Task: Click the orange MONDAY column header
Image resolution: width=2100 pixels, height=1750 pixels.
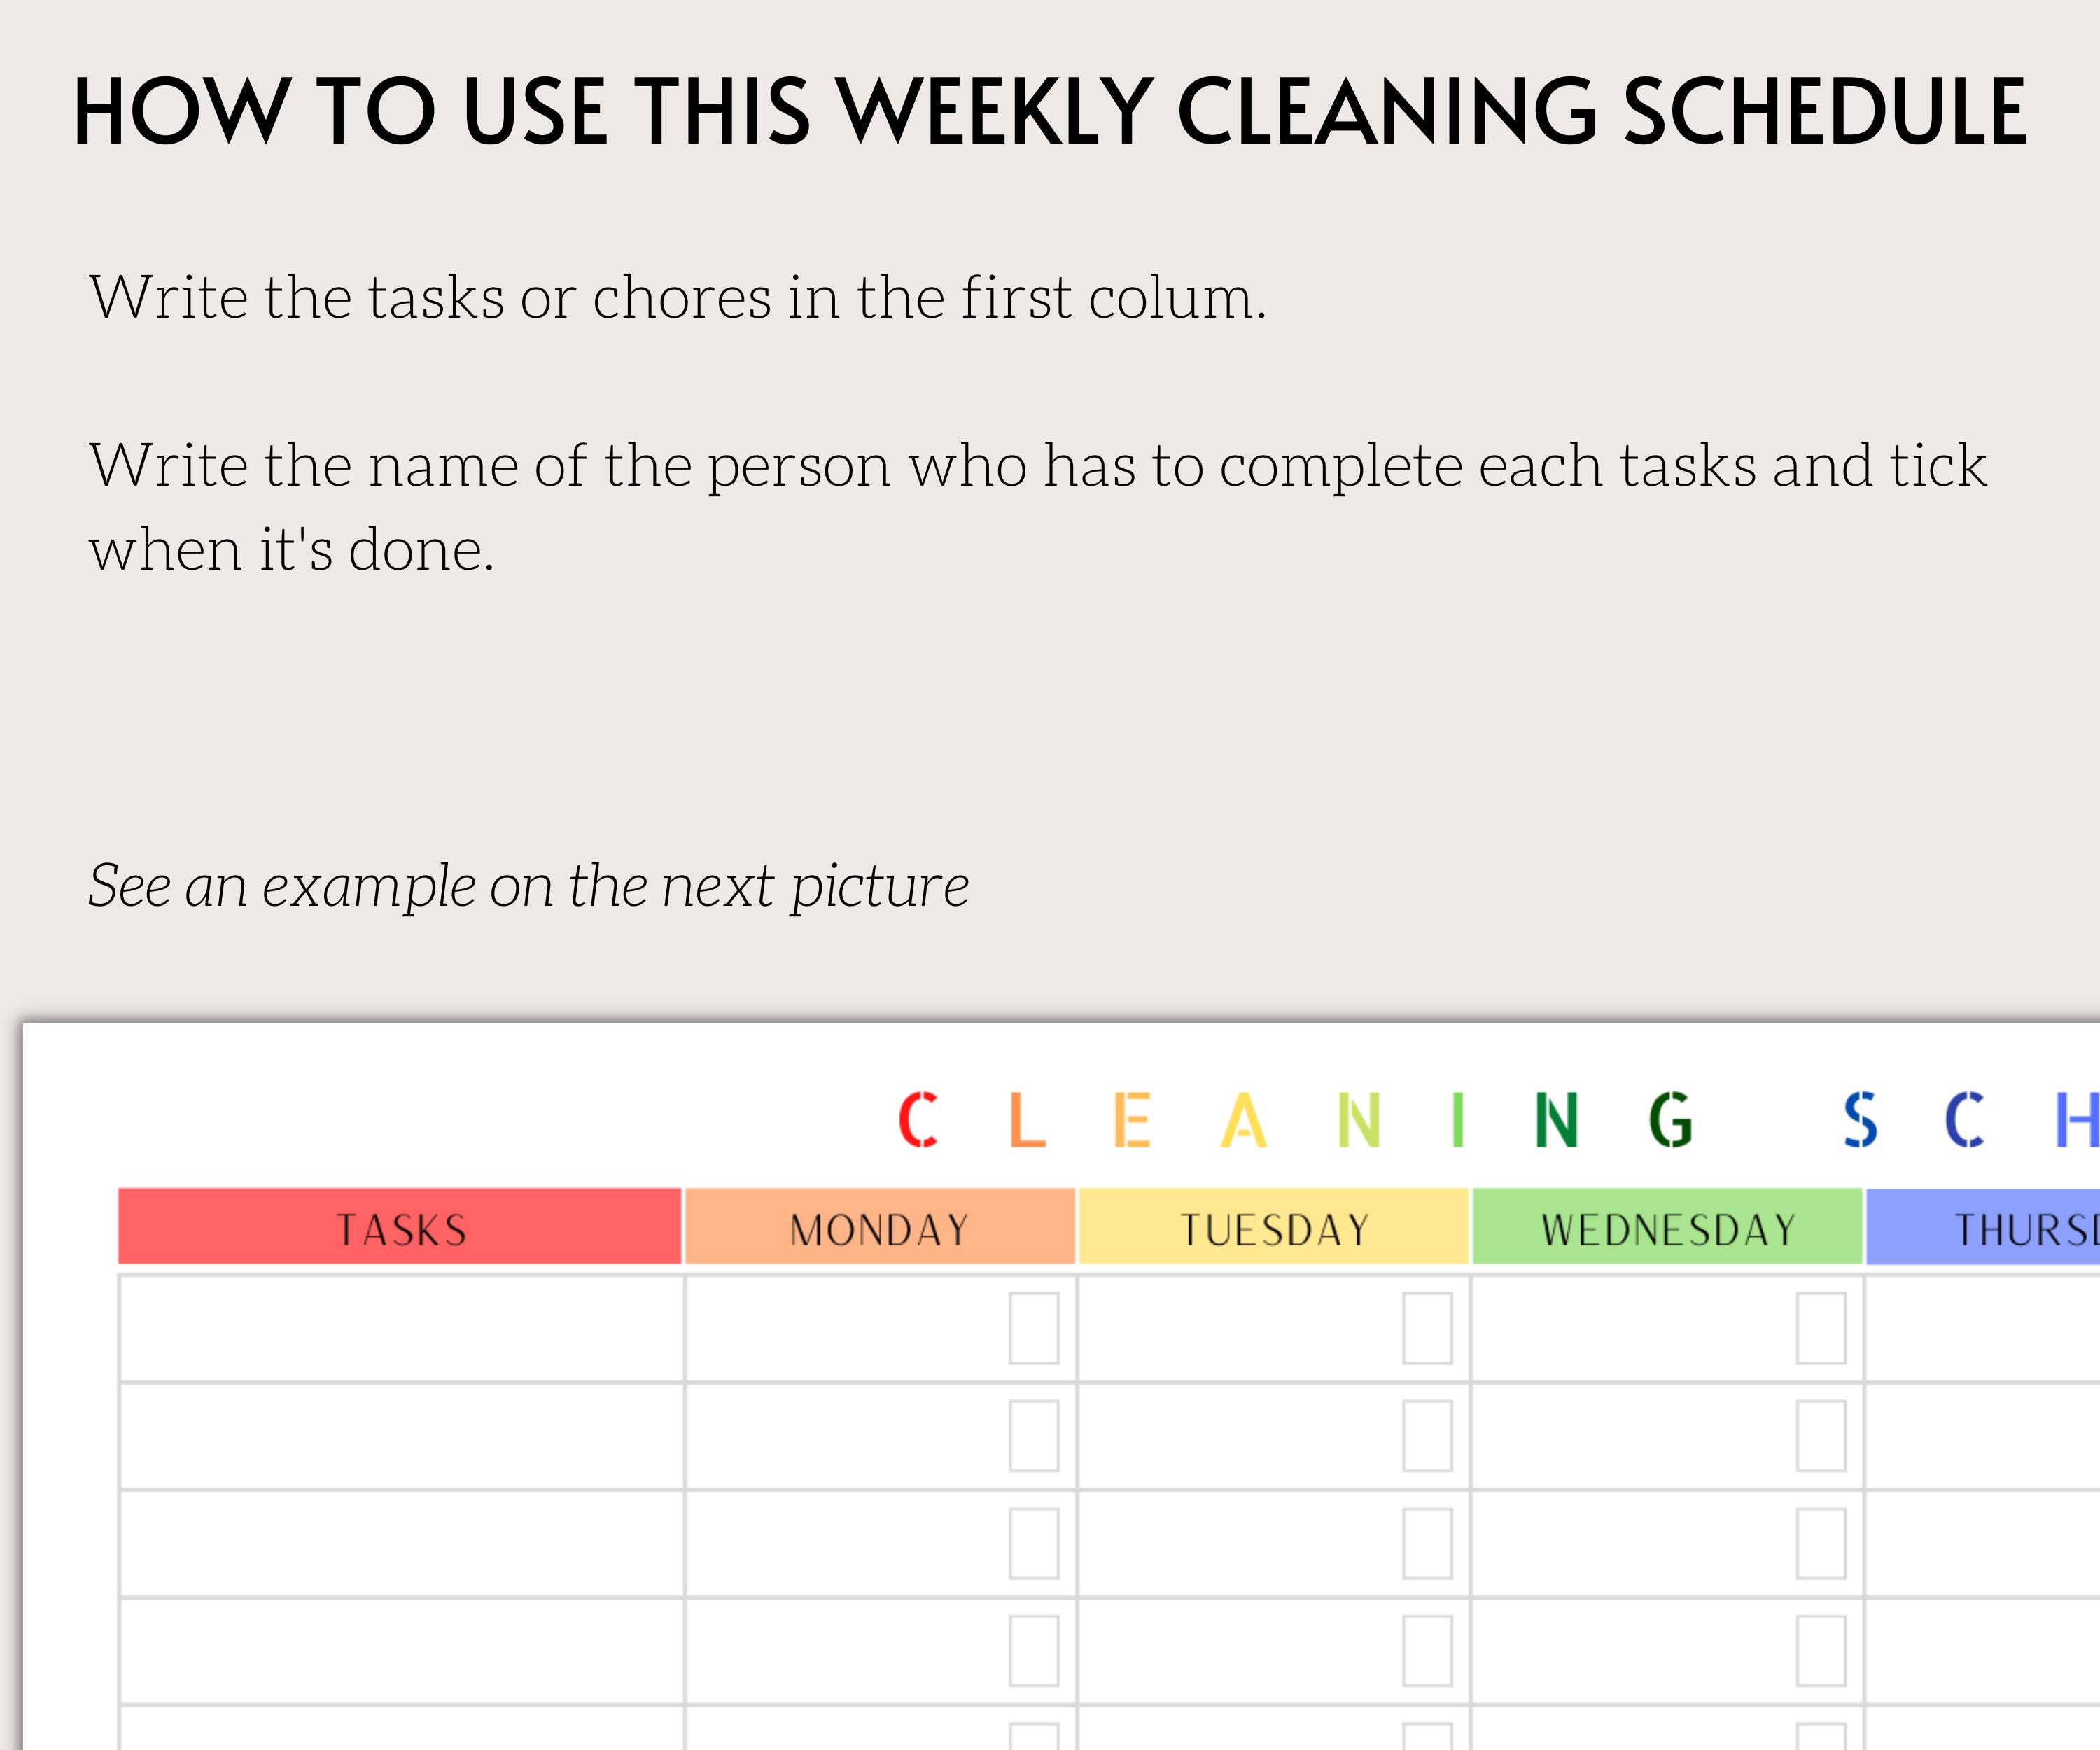Action: click(x=880, y=1227)
